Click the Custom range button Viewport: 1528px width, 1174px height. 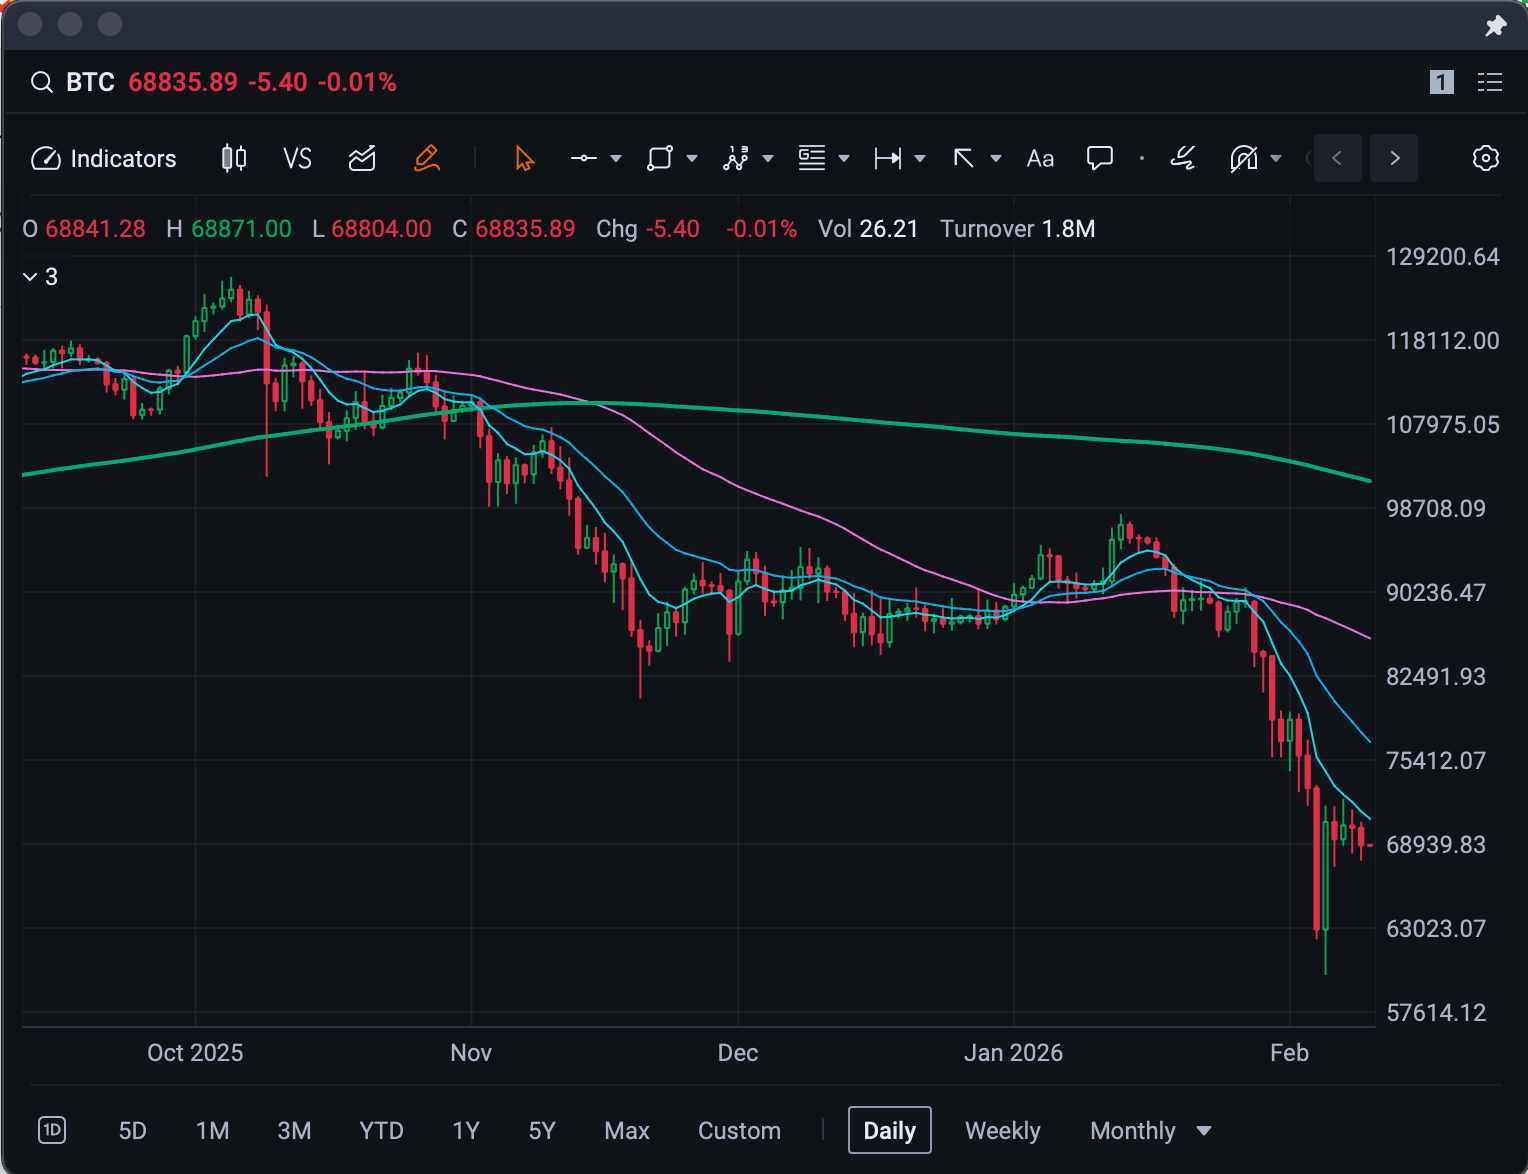pyautogui.click(x=739, y=1131)
